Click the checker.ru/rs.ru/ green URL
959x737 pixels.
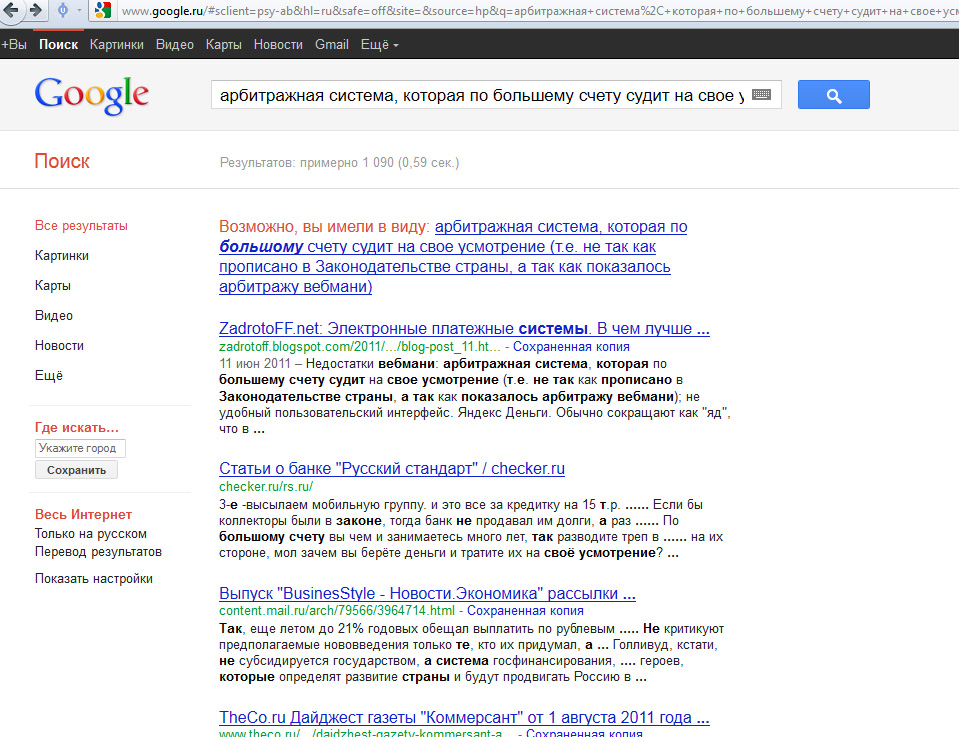[266, 486]
